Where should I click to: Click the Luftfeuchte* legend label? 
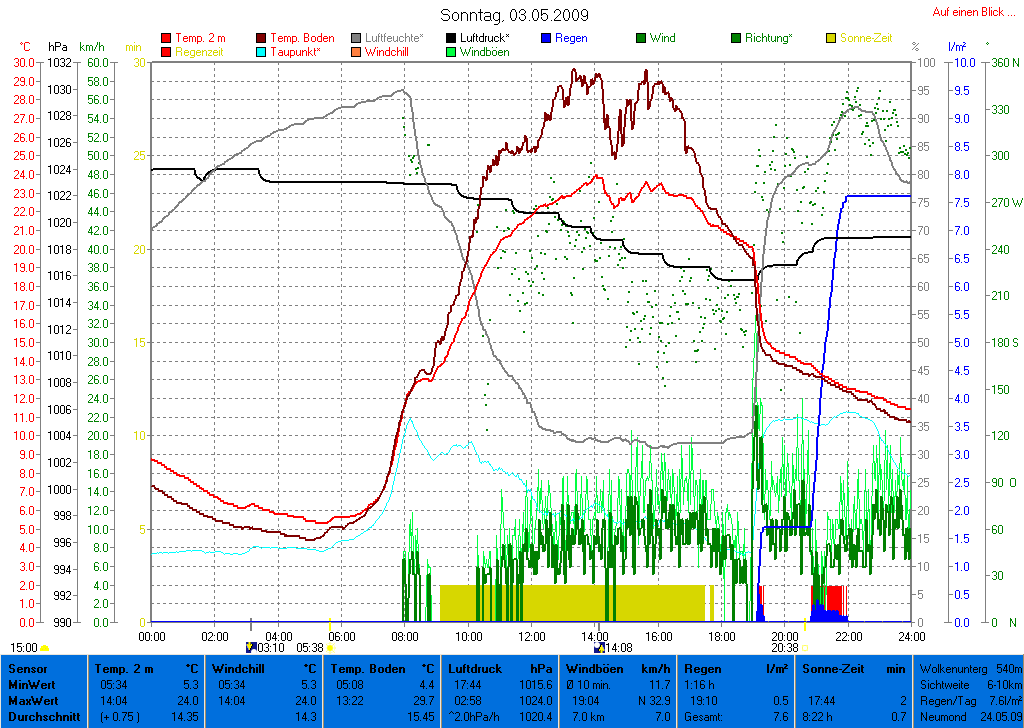(394, 38)
